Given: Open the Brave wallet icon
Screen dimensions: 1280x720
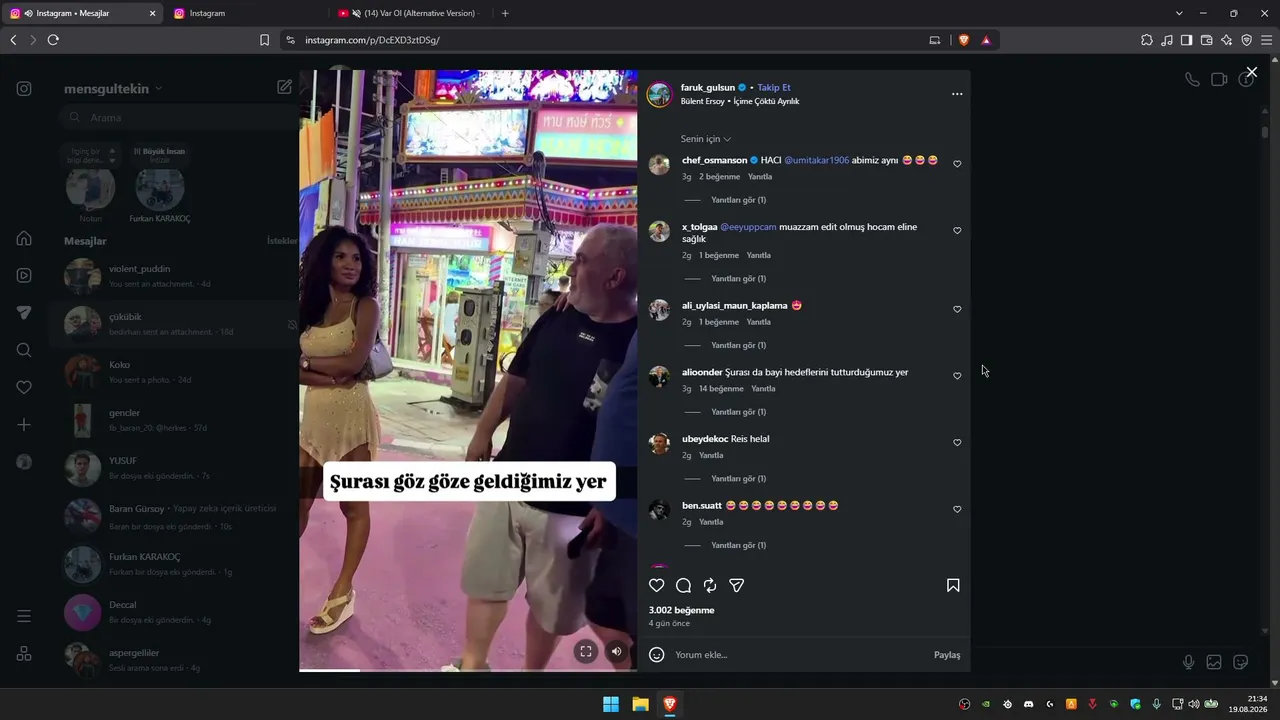Looking at the screenshot, I should (1207, 40).
